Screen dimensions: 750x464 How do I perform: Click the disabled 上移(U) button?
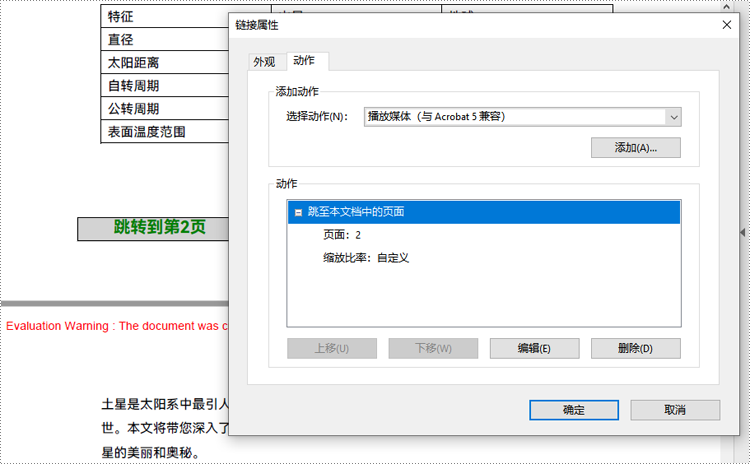332,348
